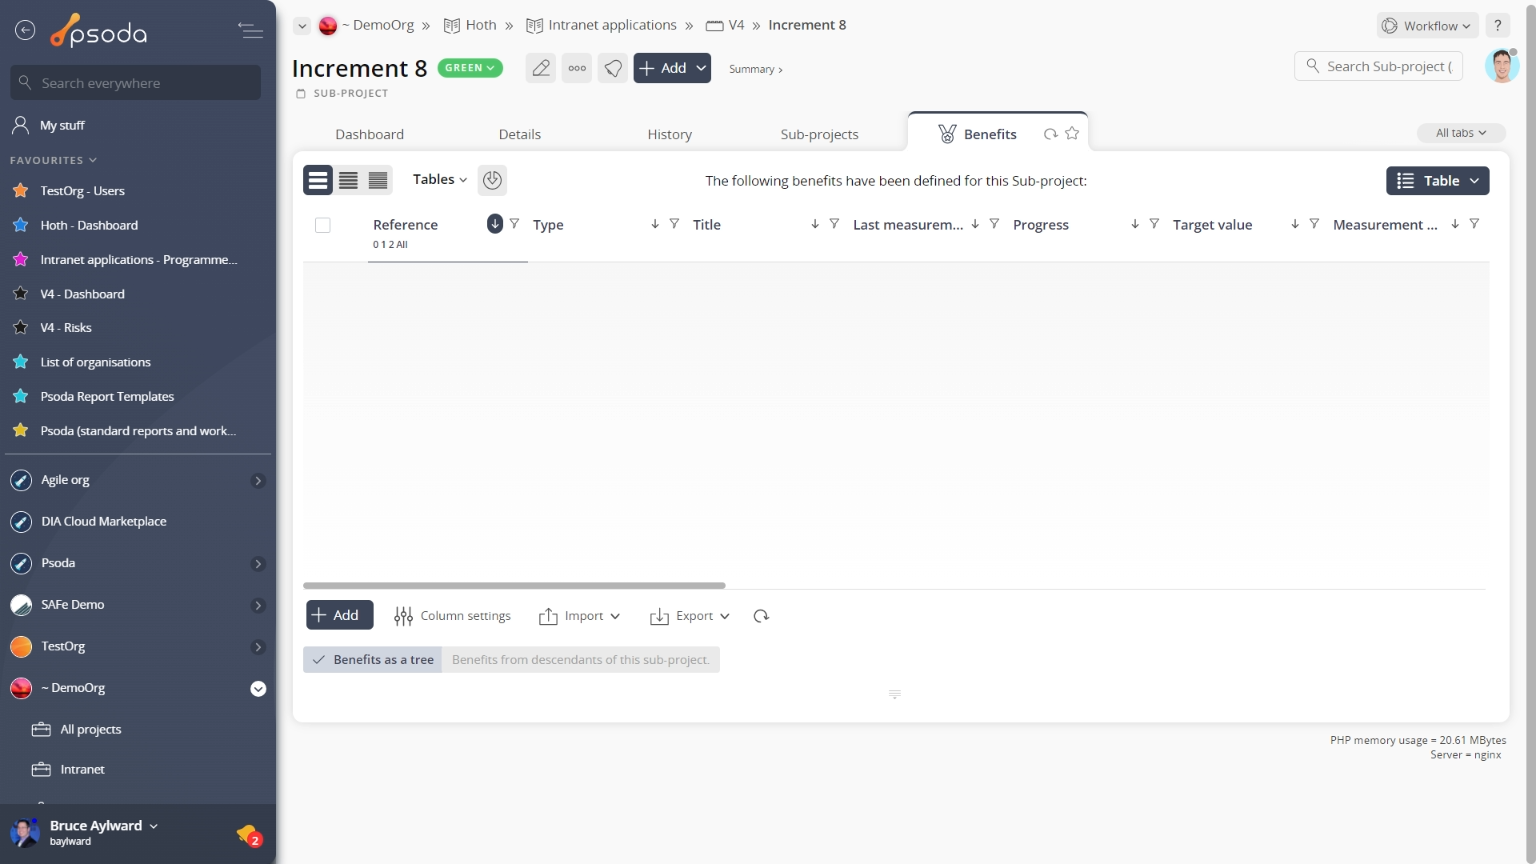Favourite the Benefits tab using the star icon

point(1072,133)
